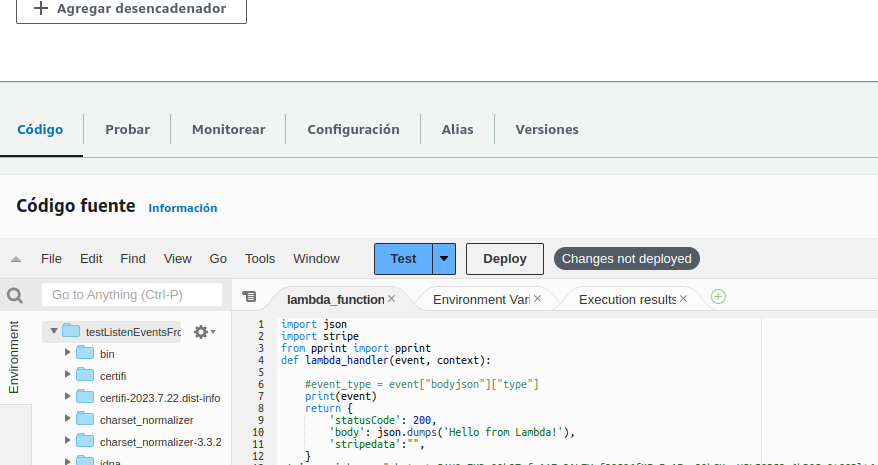Close the lambda_function tab

[x=391, y=299]
